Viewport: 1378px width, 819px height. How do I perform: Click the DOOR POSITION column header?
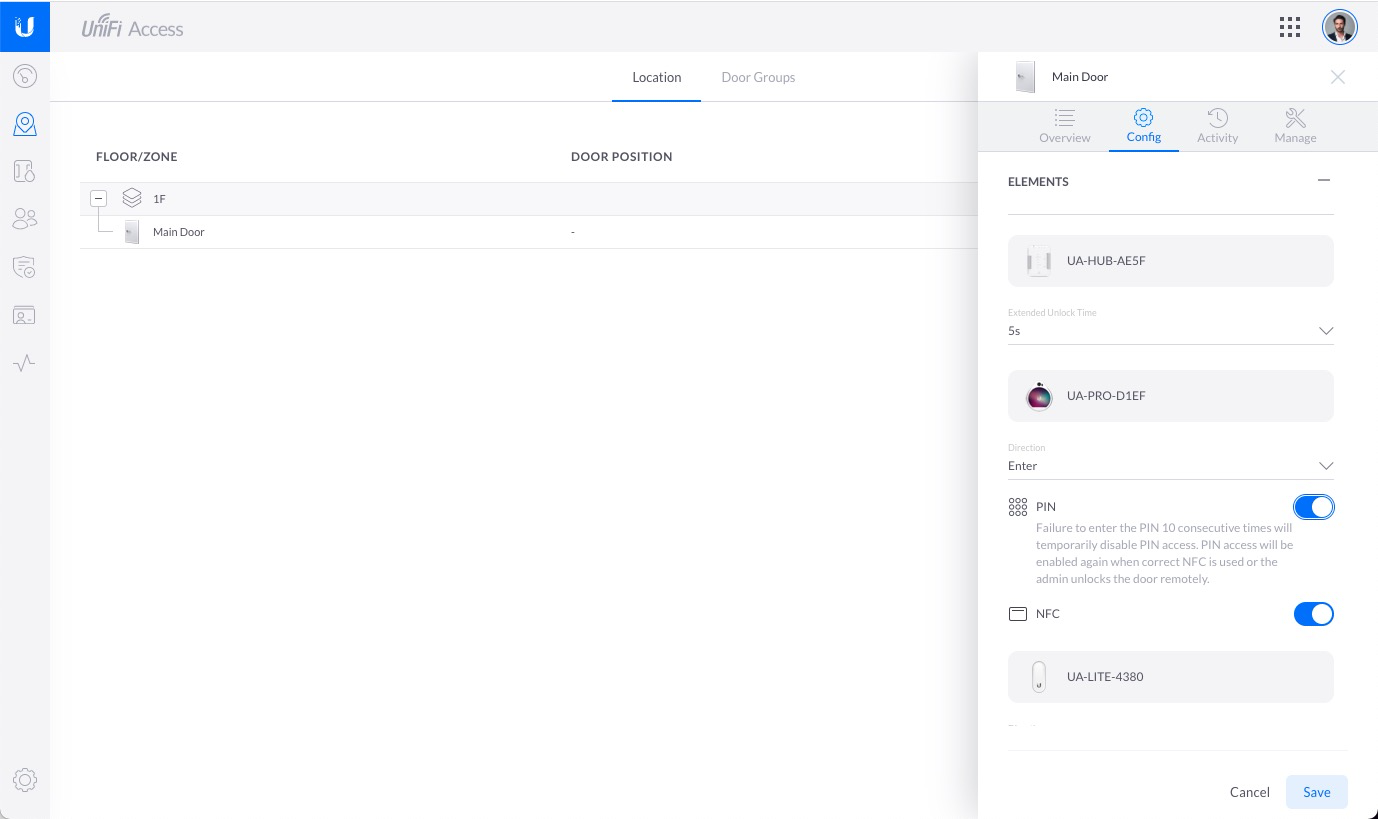pyautogui.click(x=621, y=157)
